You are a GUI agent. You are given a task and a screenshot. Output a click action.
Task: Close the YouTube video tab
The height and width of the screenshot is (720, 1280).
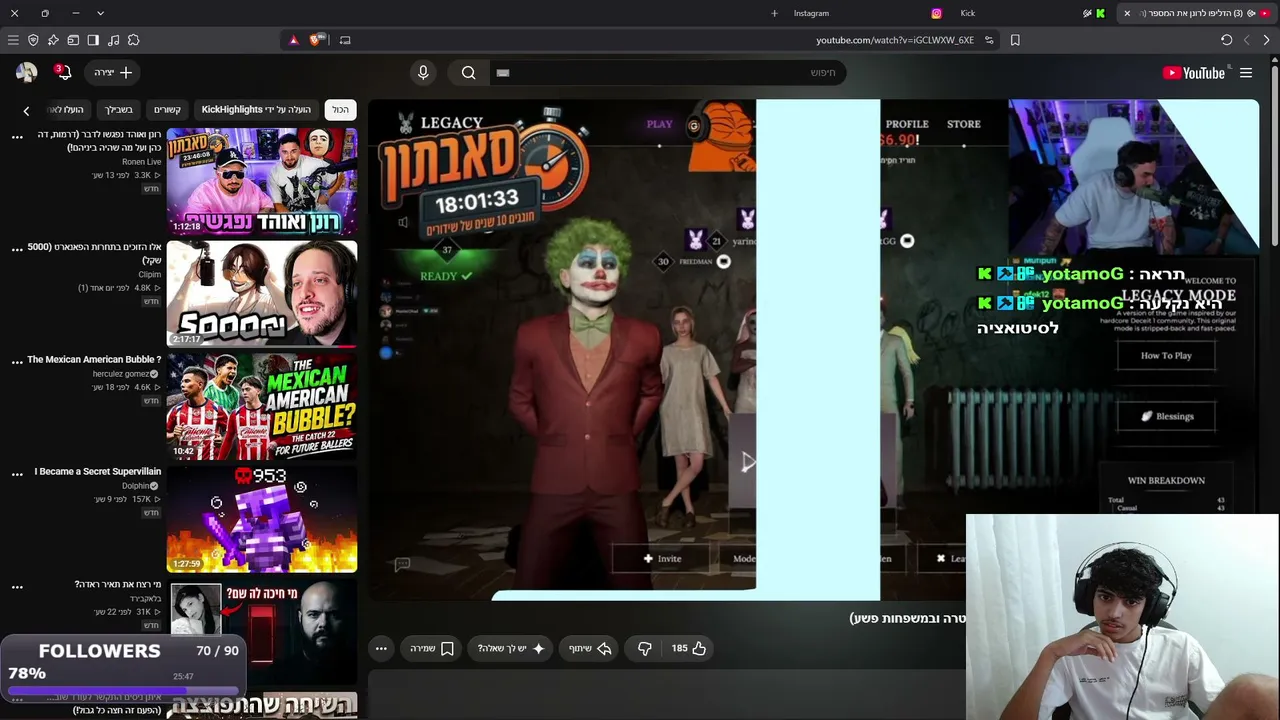pyautogui.click(x=1127, y=13)
